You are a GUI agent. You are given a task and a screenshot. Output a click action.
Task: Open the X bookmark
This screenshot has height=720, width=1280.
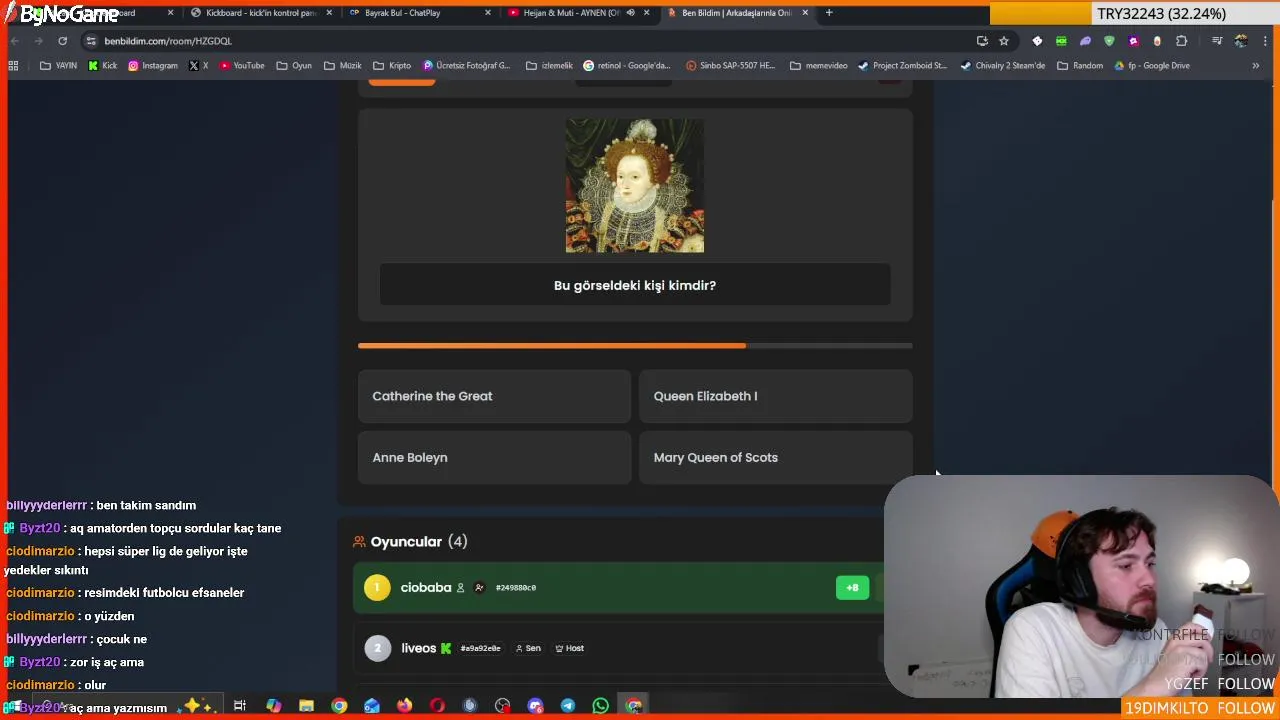point(199,66)
